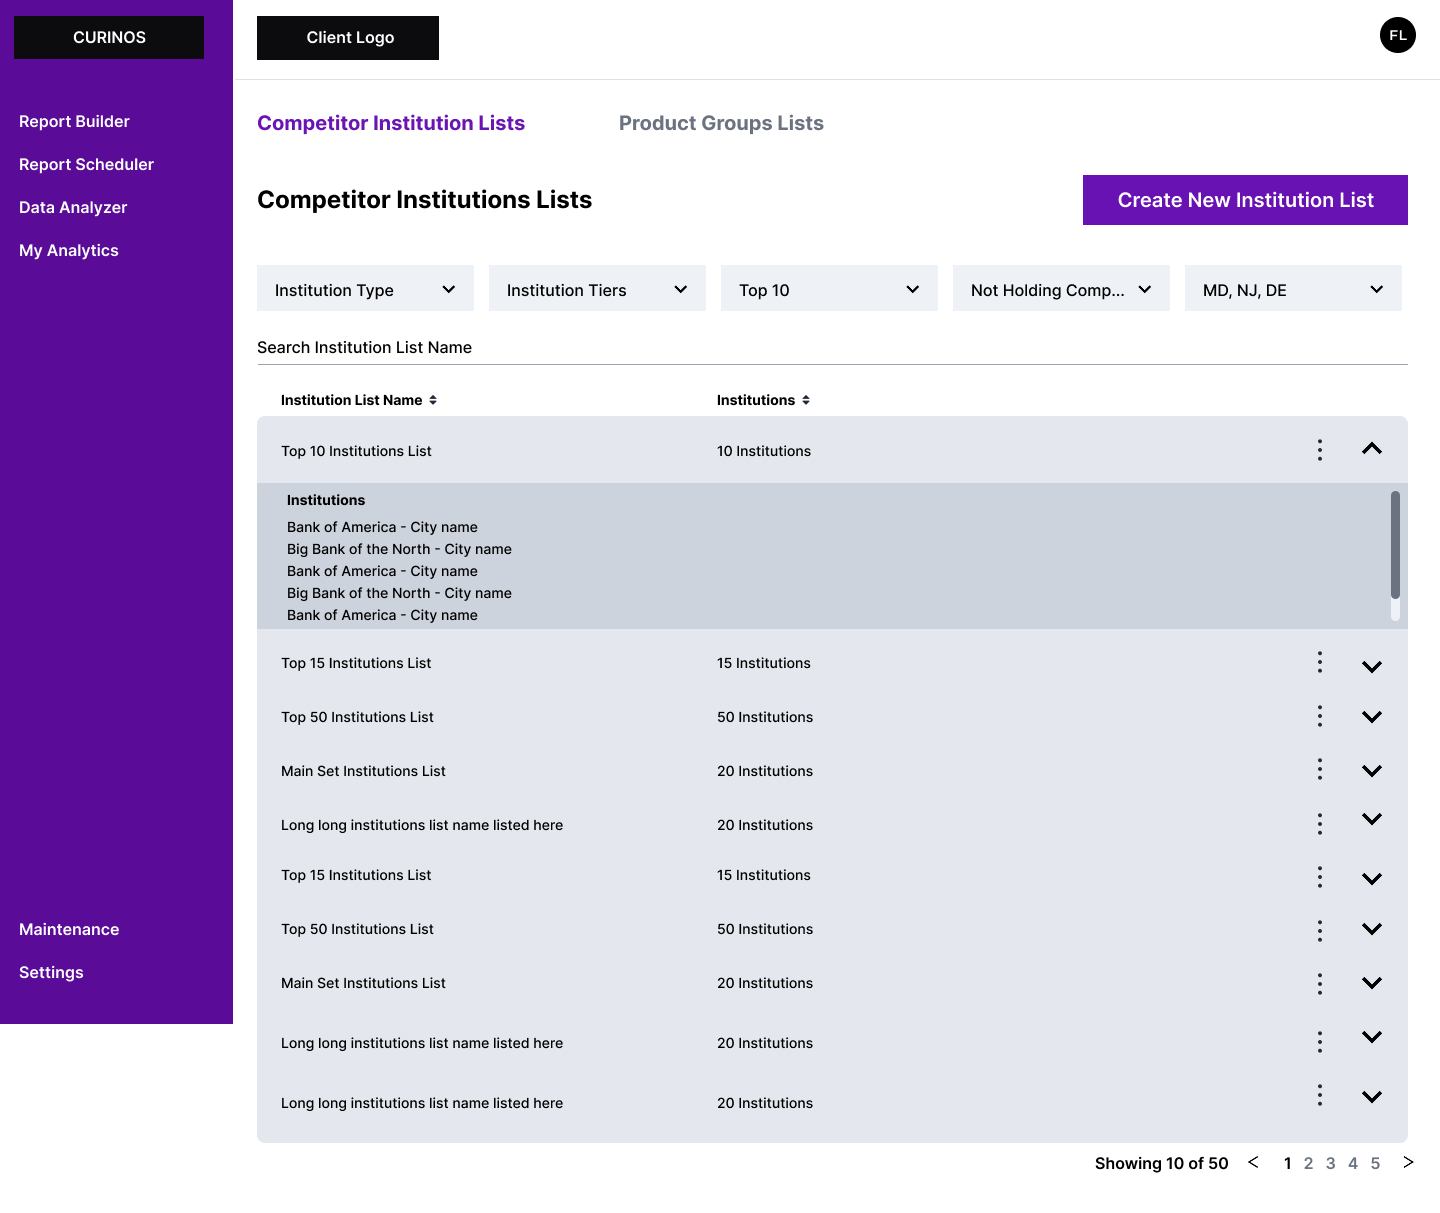Image resolution: width=1440 pixels, height=1213 pixels.
Task: Open the Not Holding Comp... dropdown
Action: [1061, 289]
